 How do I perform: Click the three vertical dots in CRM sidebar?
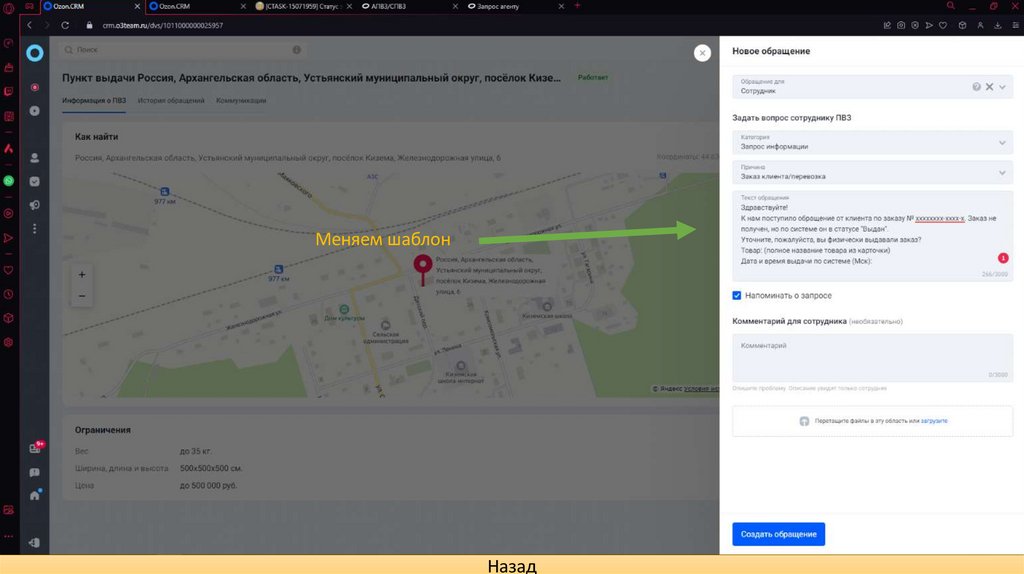point(35,229)
